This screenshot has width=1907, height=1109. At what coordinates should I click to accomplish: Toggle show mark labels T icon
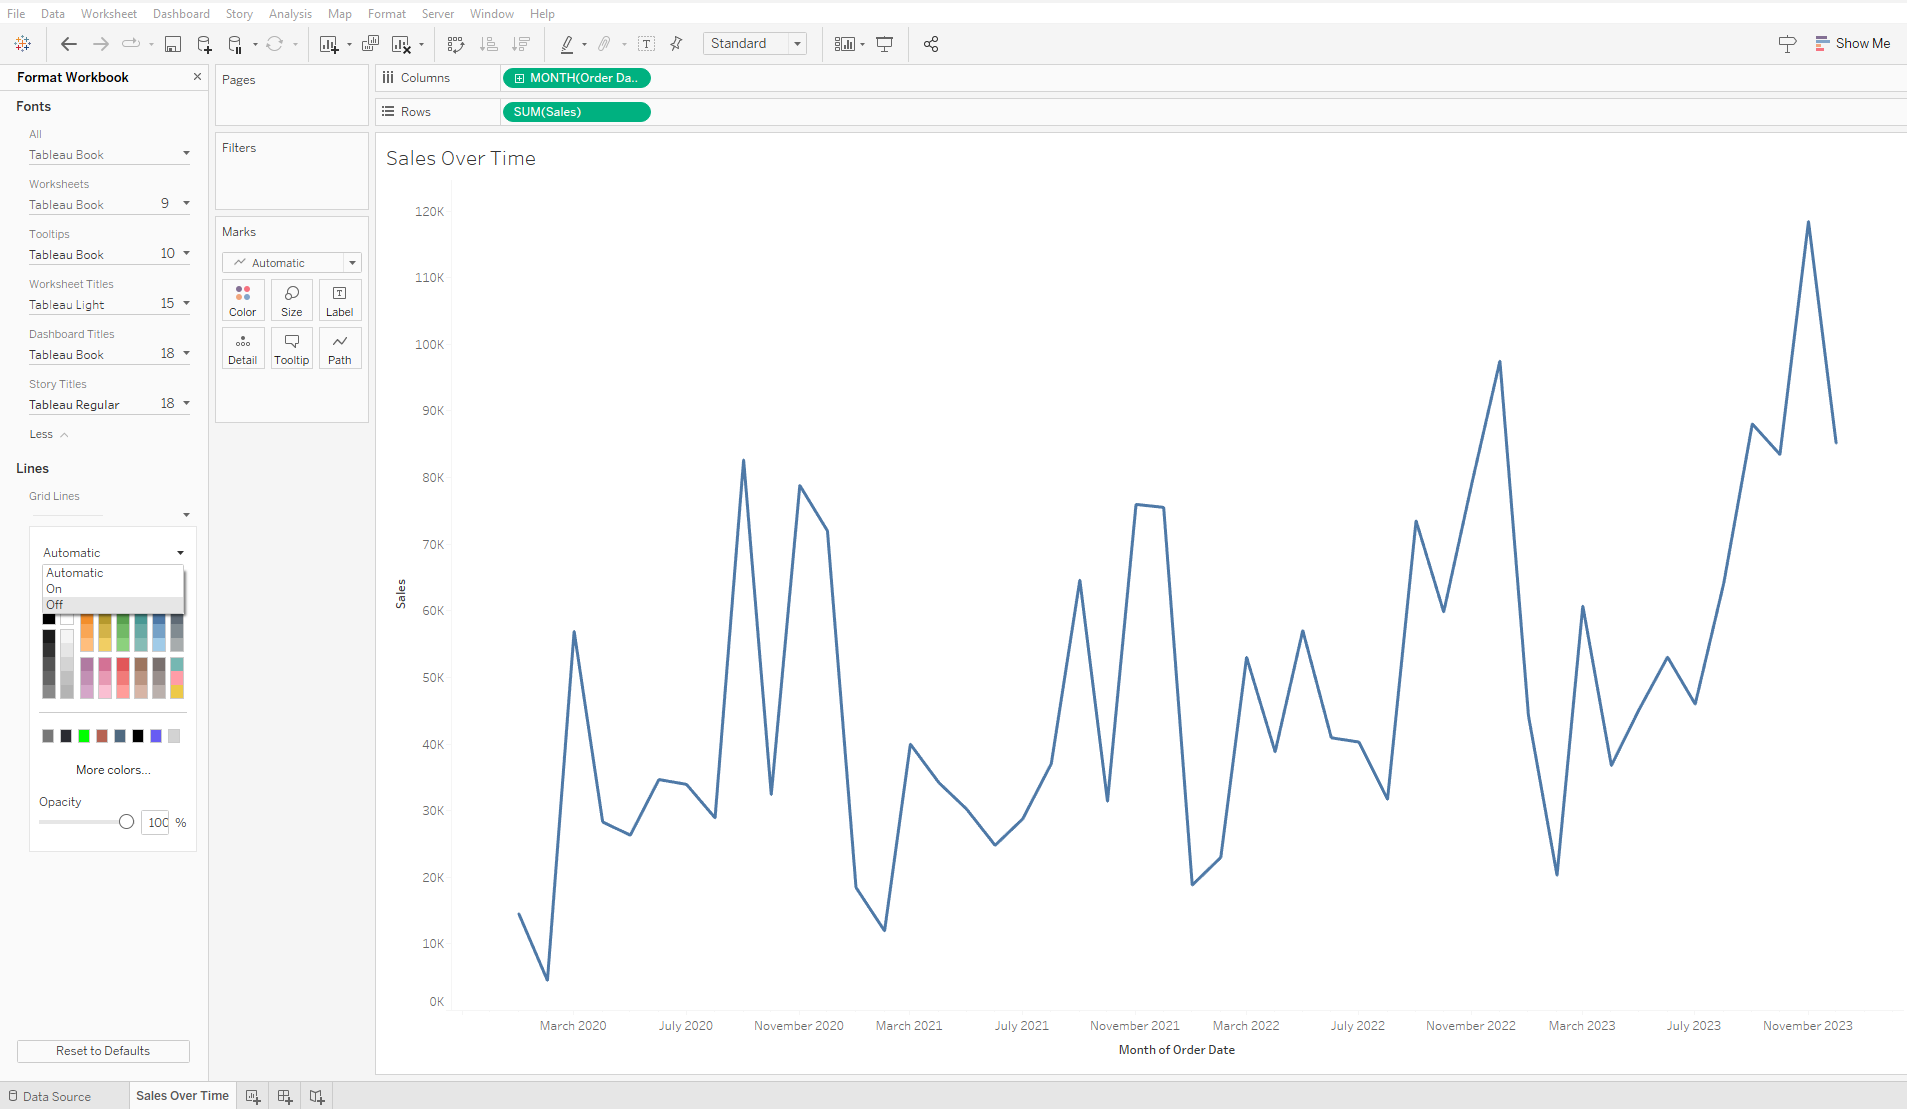[646, 44]
